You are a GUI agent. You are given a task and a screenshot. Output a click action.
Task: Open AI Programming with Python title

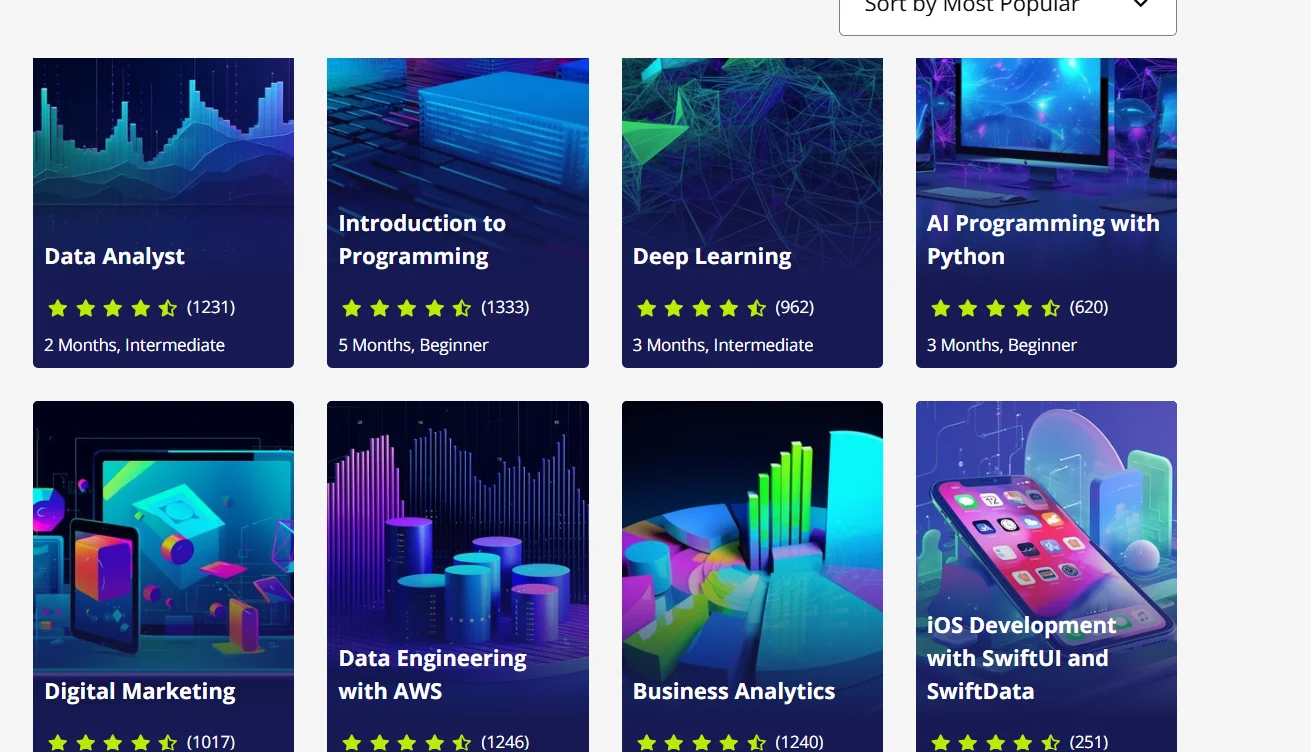point(1043,240)
